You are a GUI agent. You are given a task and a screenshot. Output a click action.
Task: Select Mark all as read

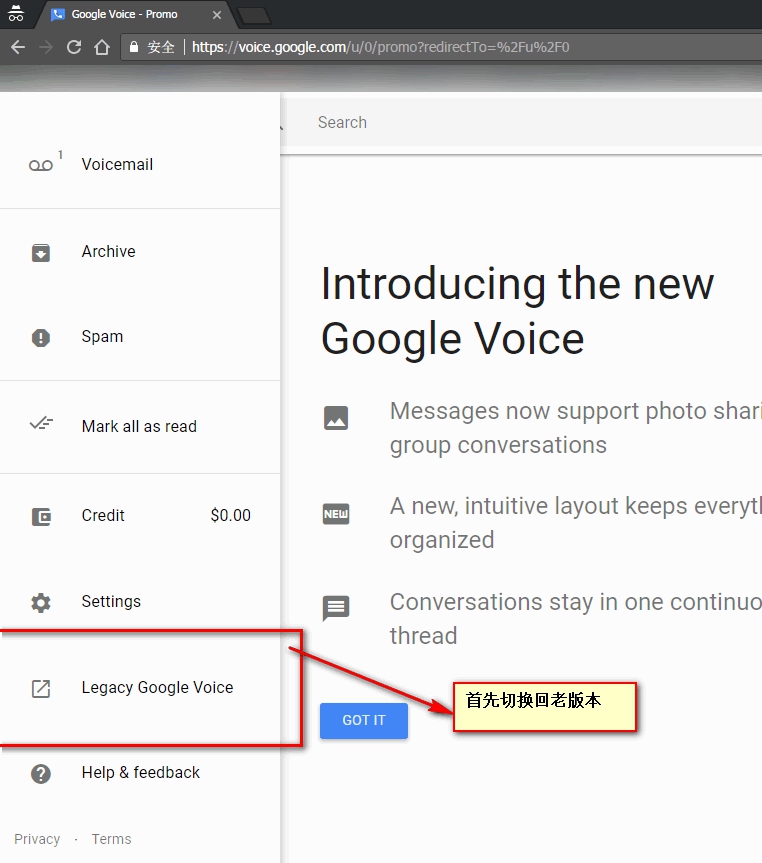pos(140,427)
